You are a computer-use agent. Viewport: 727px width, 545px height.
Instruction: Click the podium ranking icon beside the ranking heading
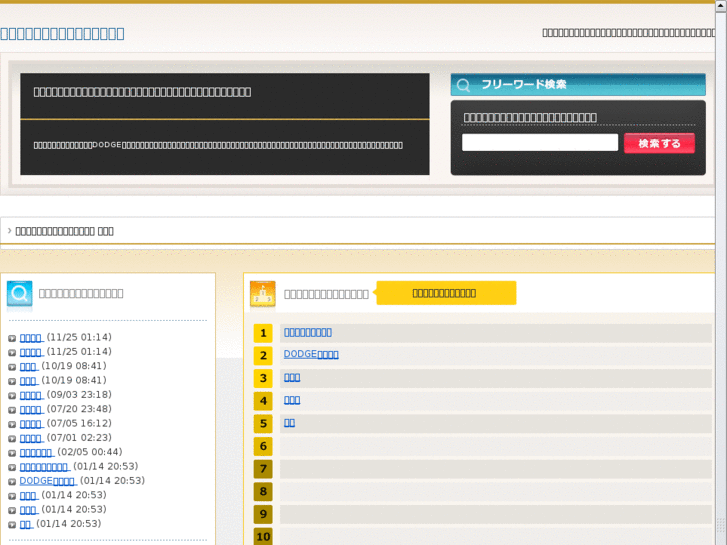click(x=262, y=294)
